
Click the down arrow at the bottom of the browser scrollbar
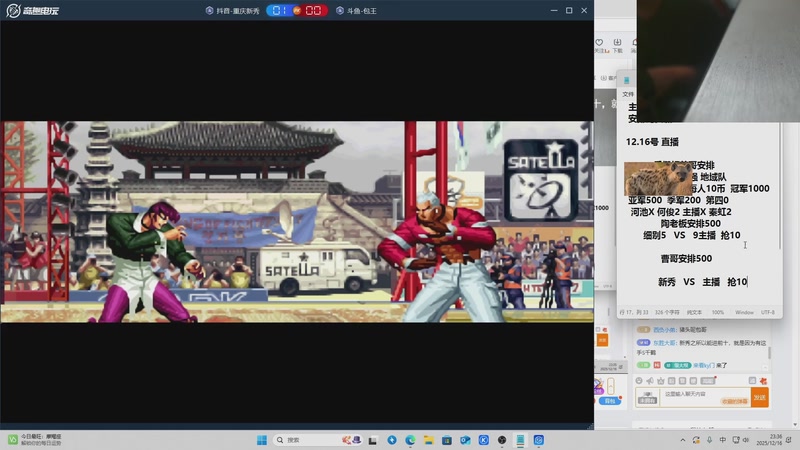(795, 424)
